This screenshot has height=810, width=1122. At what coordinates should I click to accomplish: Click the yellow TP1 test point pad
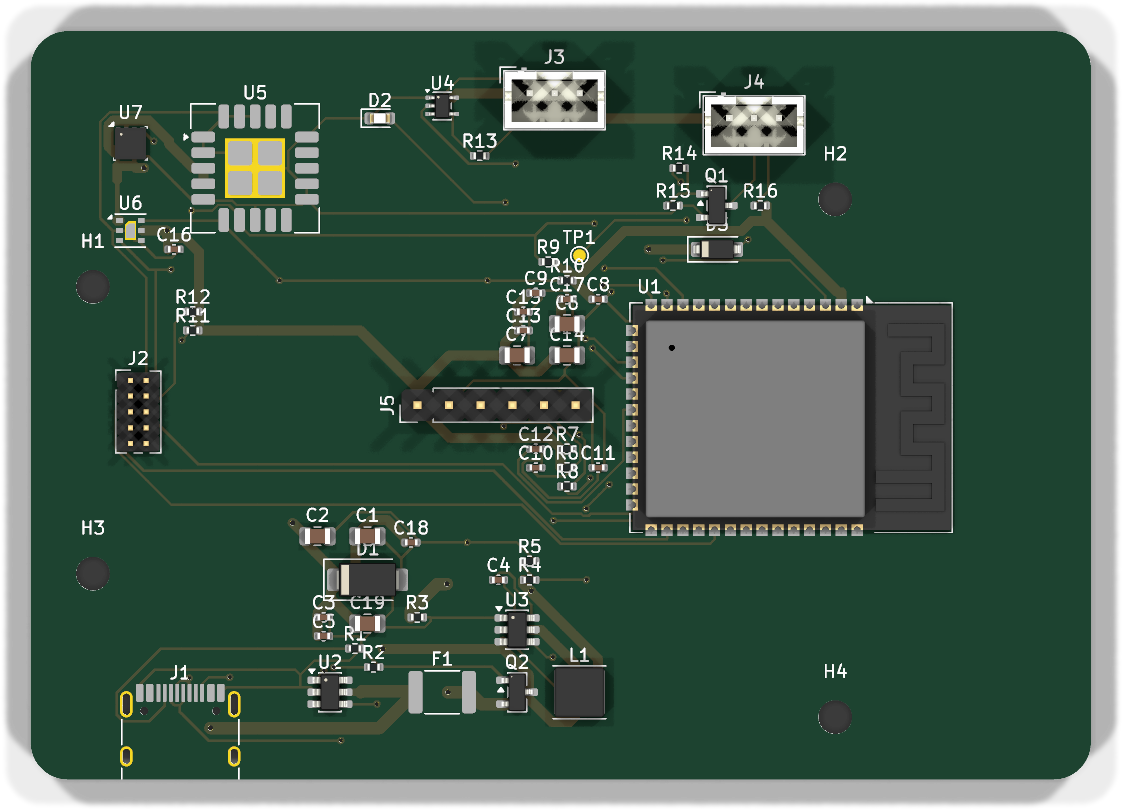coord(580,255)
